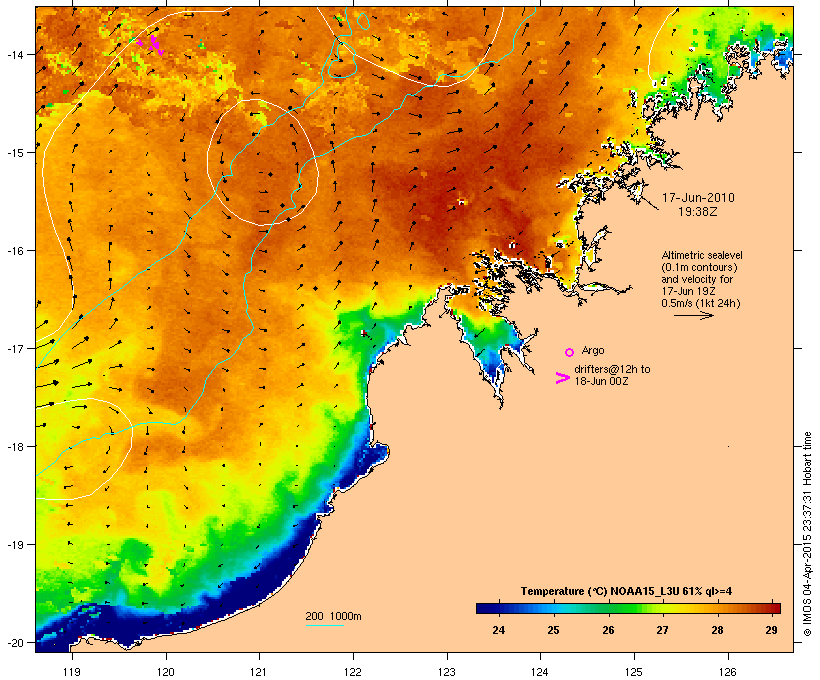Click the latitude axis label -19
This screenshot has height=680, width=820.
[x=14, y=545]
